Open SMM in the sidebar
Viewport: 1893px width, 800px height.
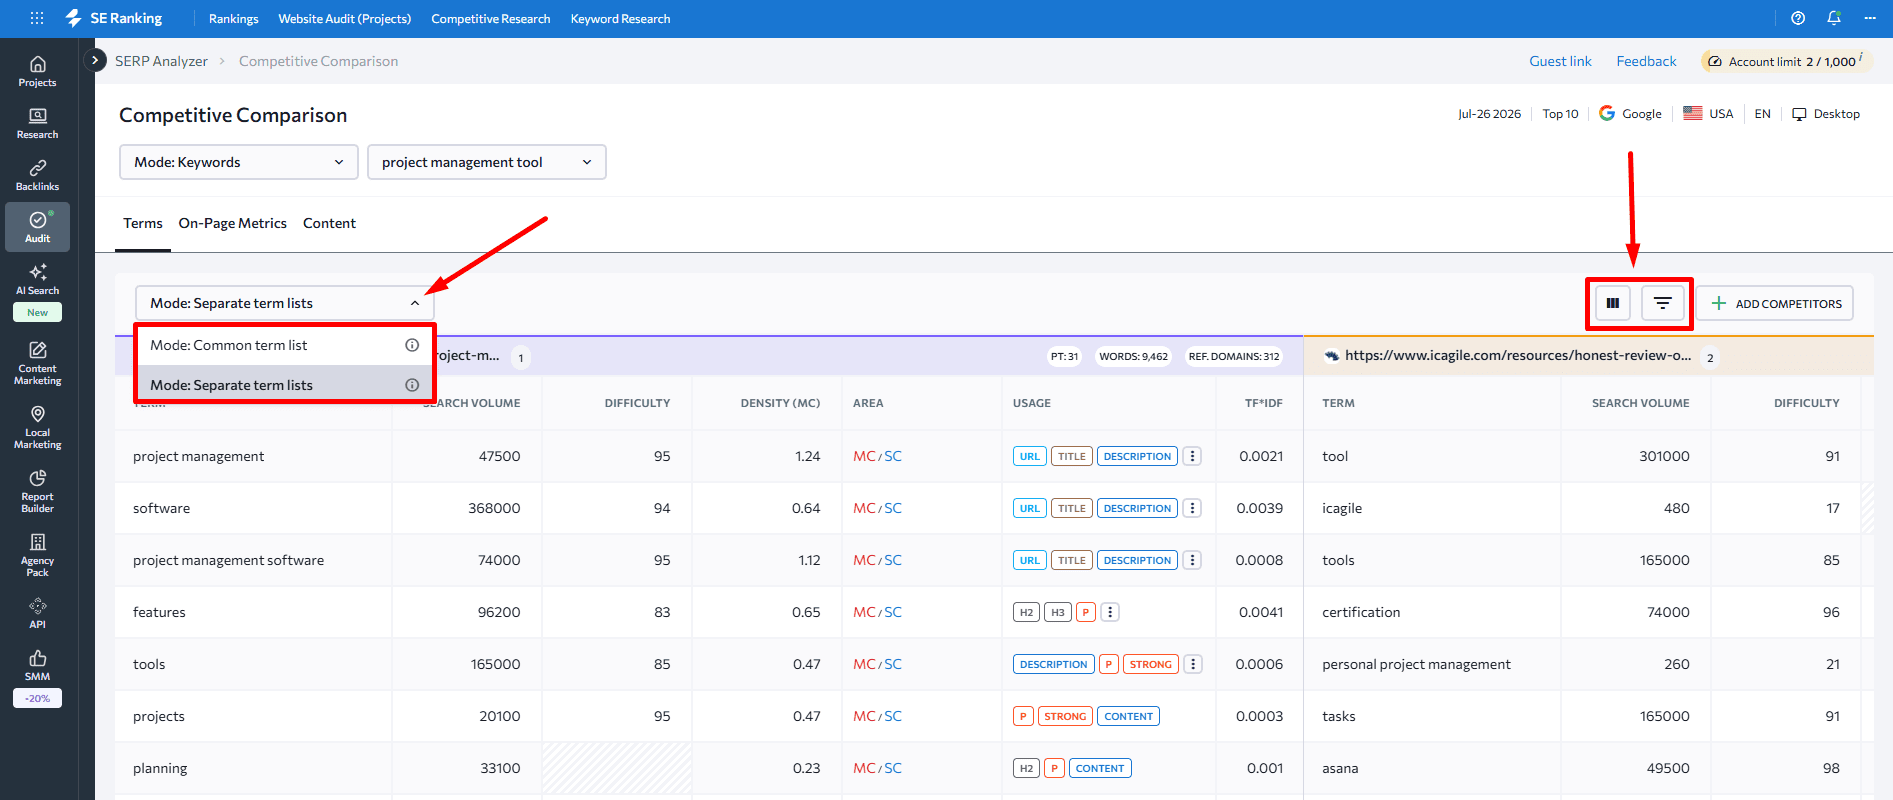click(37, 666)
